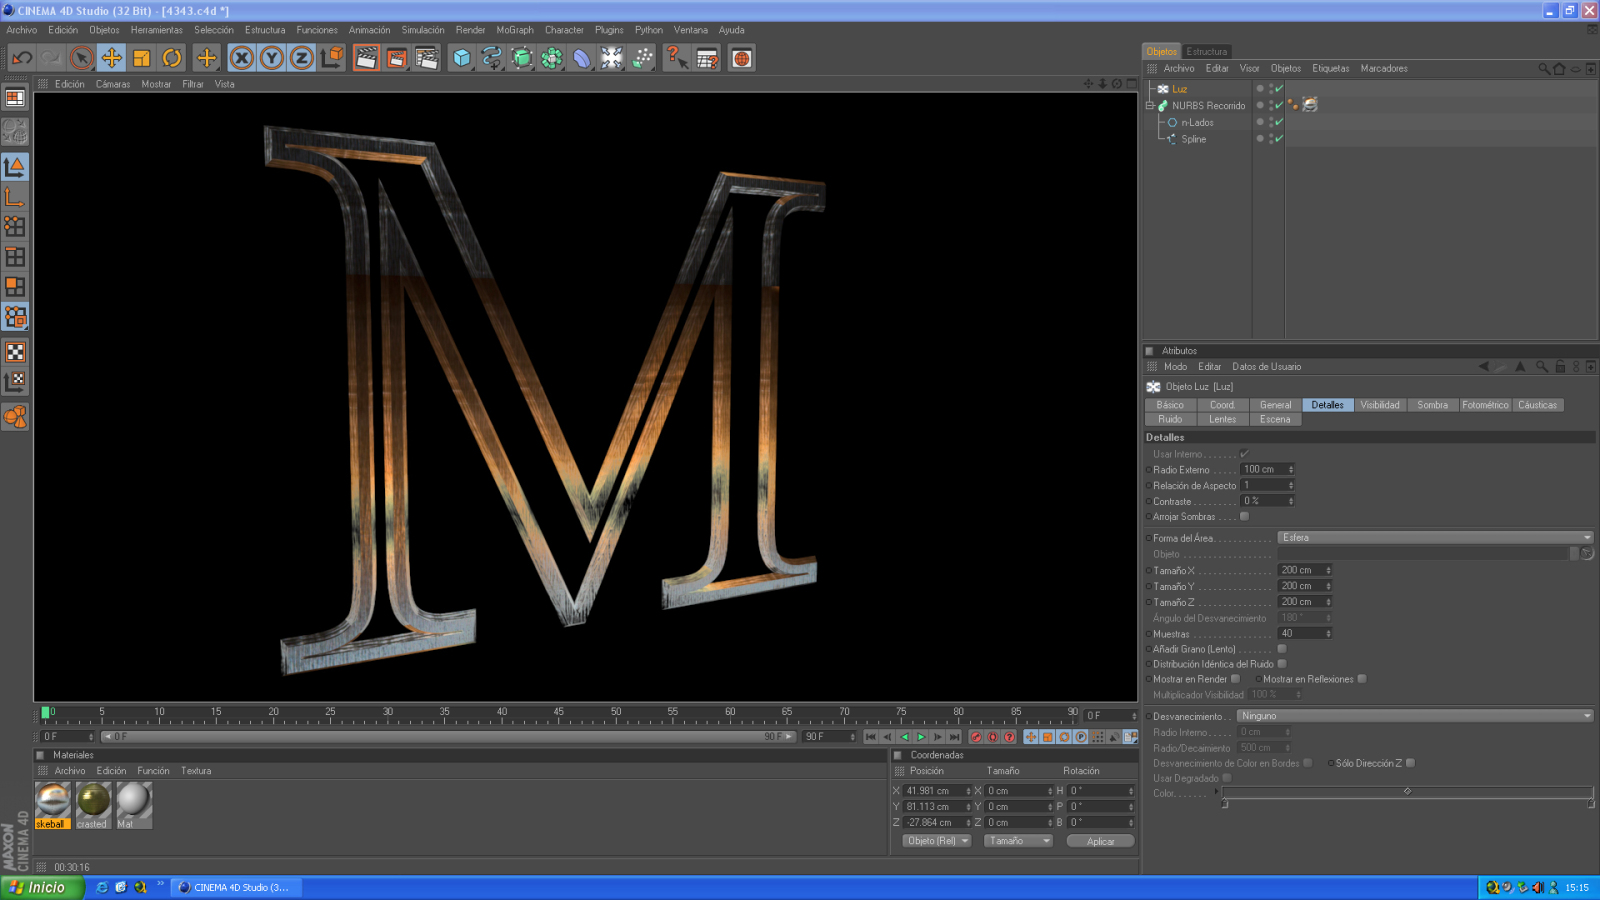Play the animation forward
The width and height of the screenshot is (1600, 900).
pos(922,737)
